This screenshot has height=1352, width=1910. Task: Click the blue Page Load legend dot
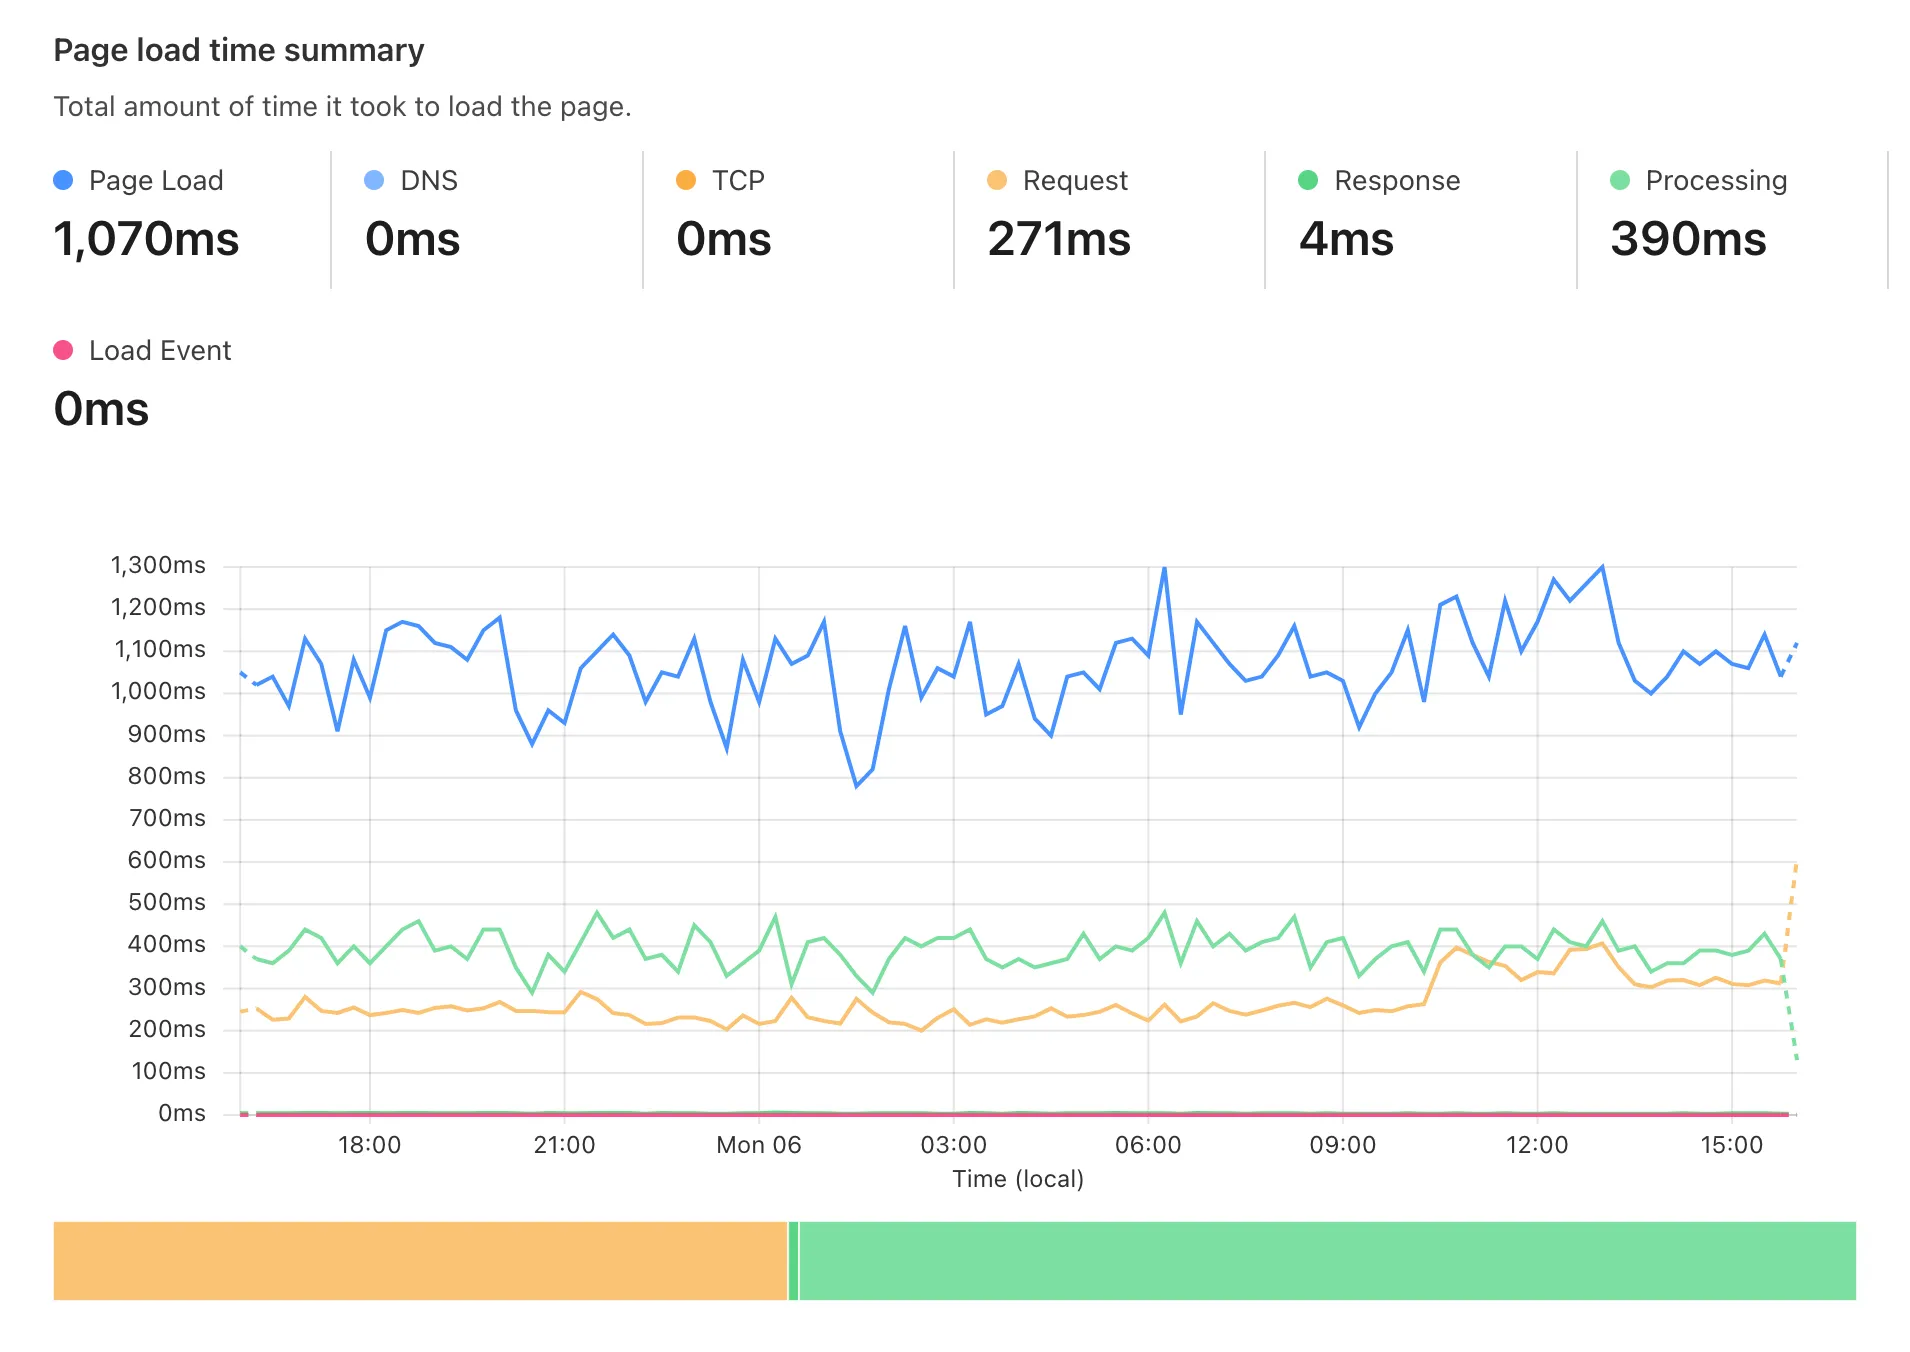pos(63,180)
